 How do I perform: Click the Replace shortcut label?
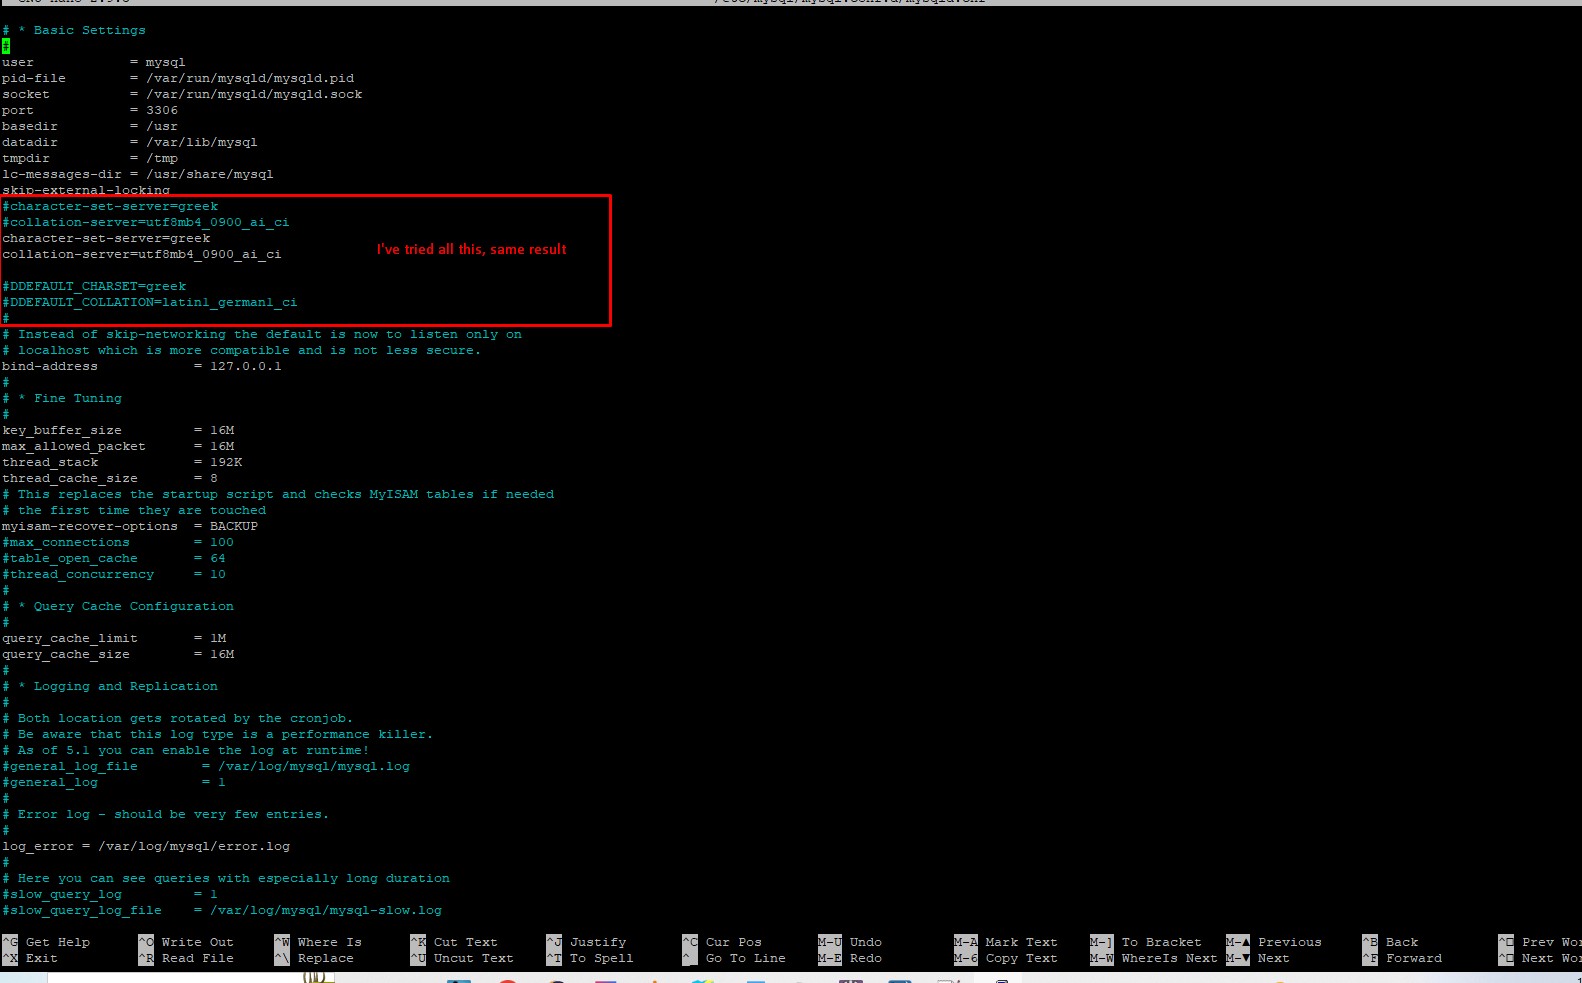(x=325, y=958)
